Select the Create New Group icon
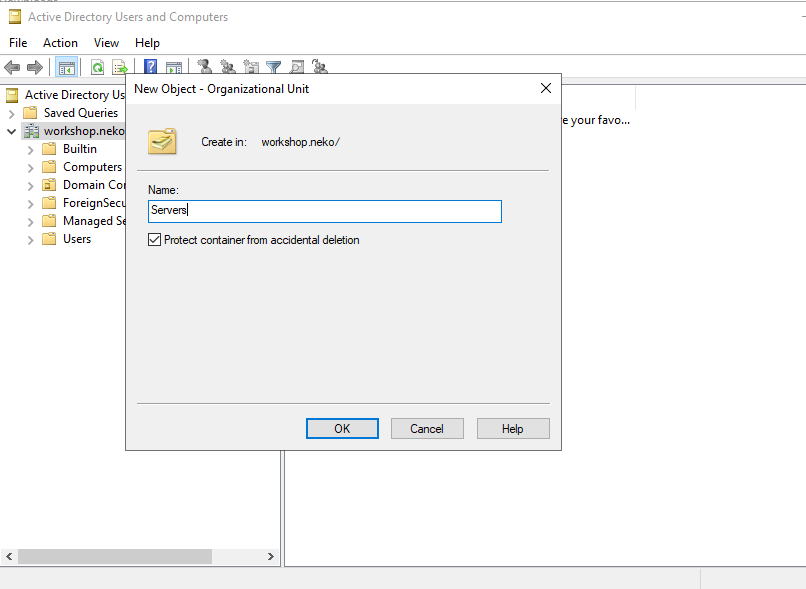Image resolution: width=806 pixels, height=589 pixels. click(x=227, y=67)
